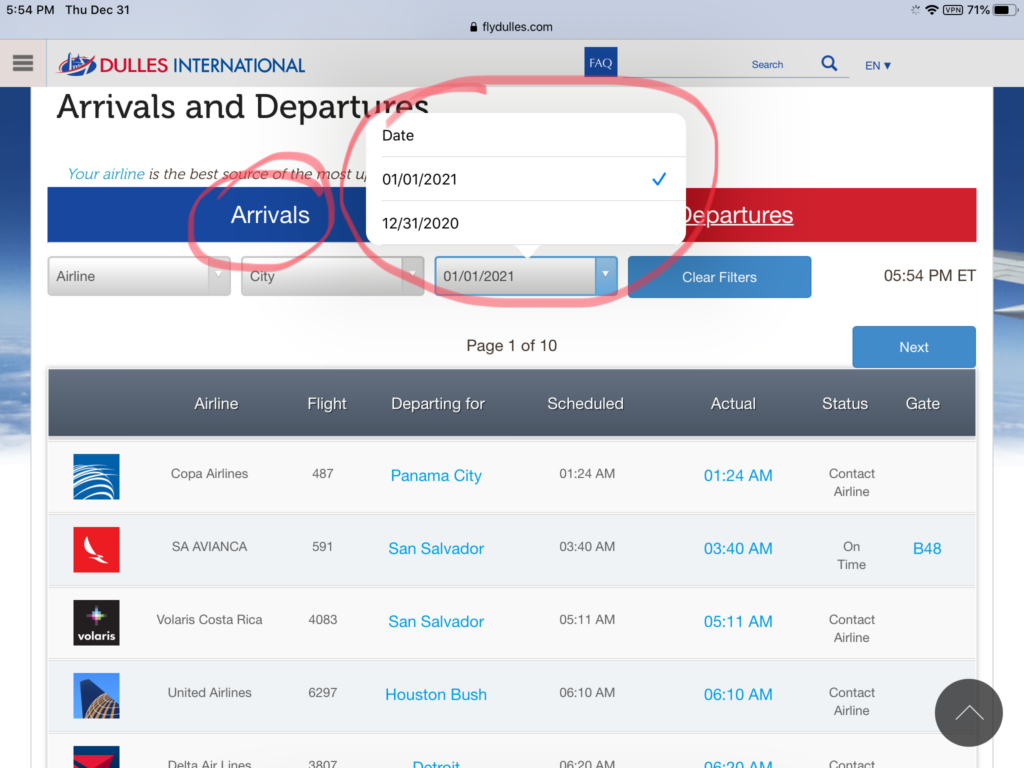Viewport: 1024px width, 768px height.
Task: Click the Scheduled column header
Action: pos(585,404)
